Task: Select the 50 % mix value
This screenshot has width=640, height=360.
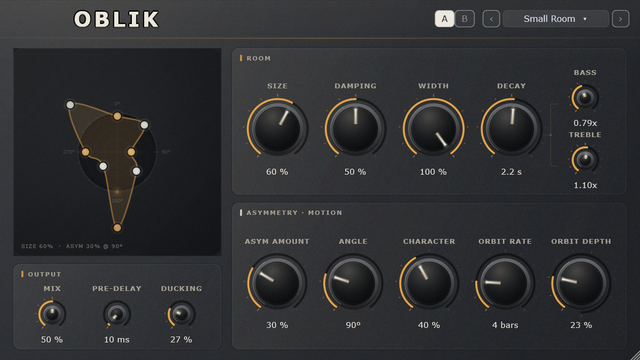Action: (x=52, y=340)
